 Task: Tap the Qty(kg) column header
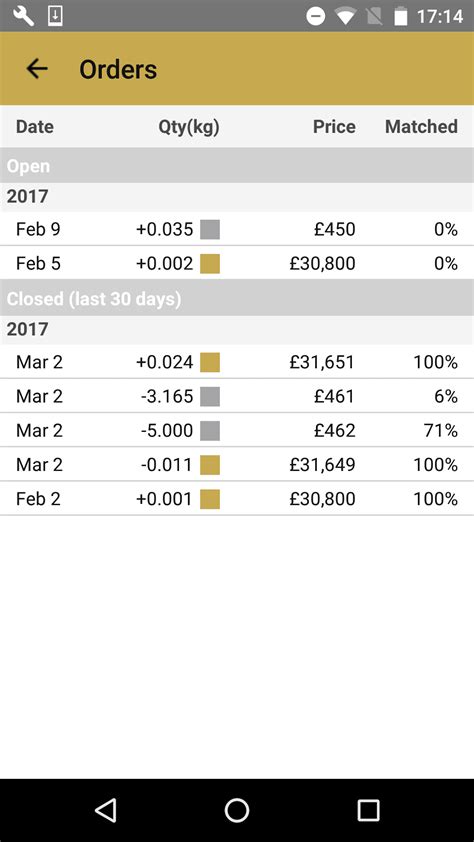pyautogui.click(x=189, y=127)
